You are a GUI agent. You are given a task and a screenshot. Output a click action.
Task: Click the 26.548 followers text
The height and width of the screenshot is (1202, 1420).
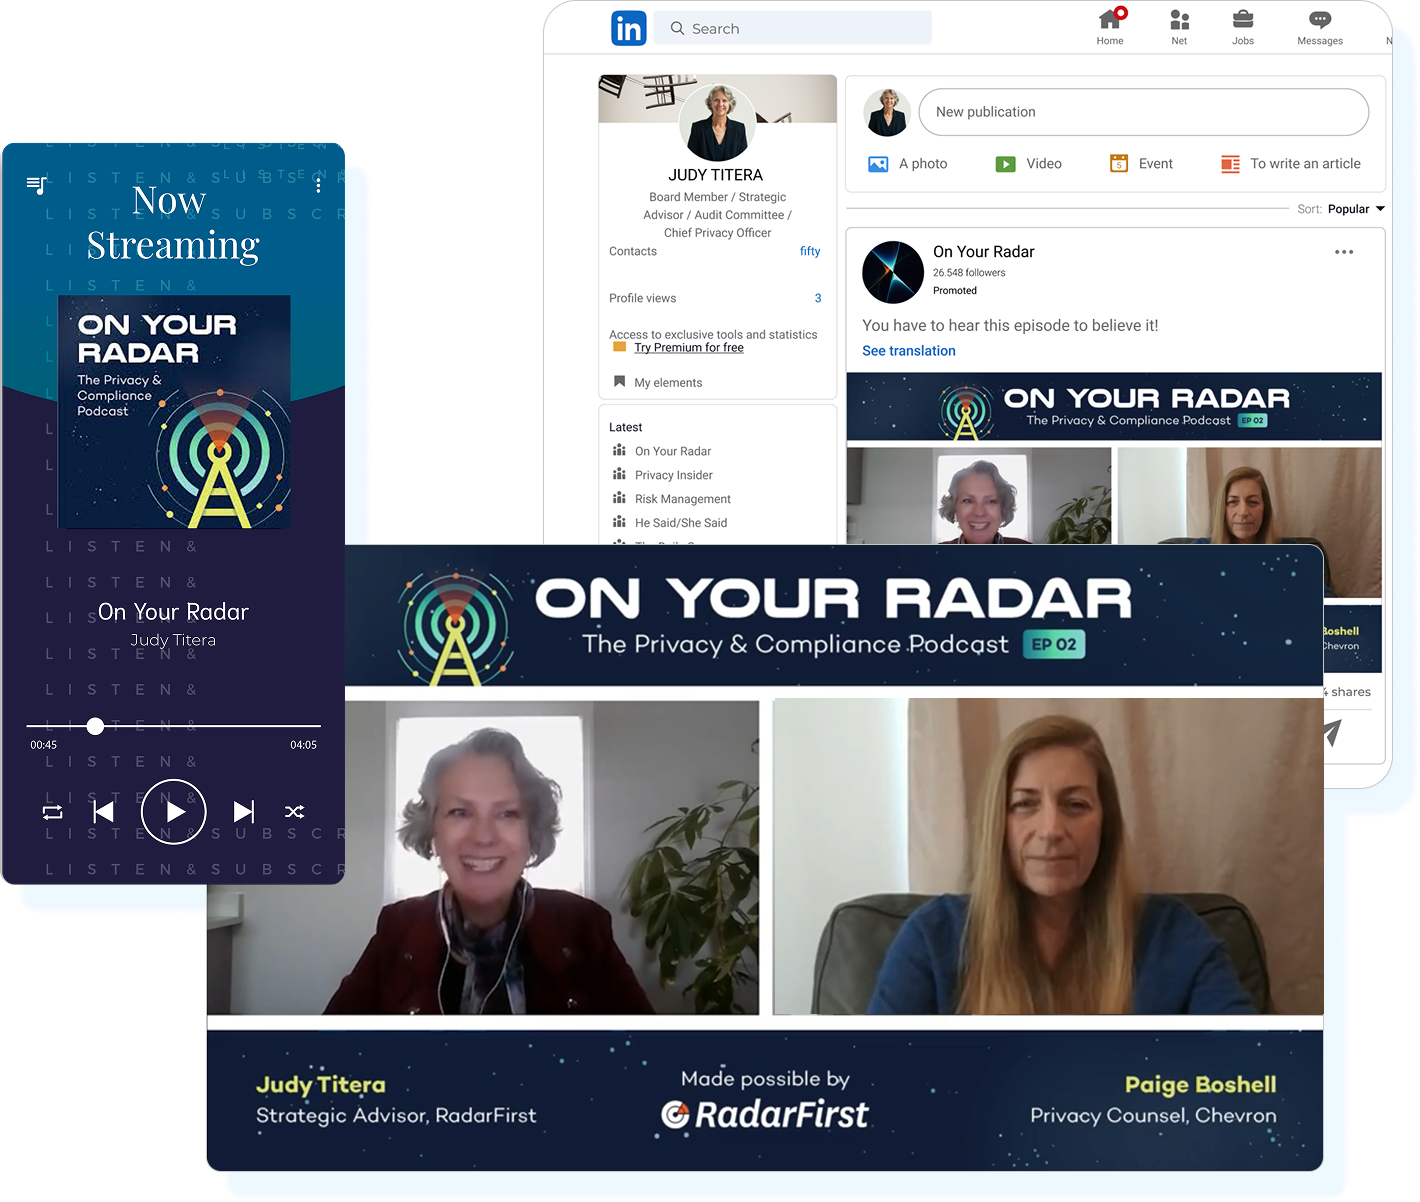pyautogui.click(x=969, y=273)
